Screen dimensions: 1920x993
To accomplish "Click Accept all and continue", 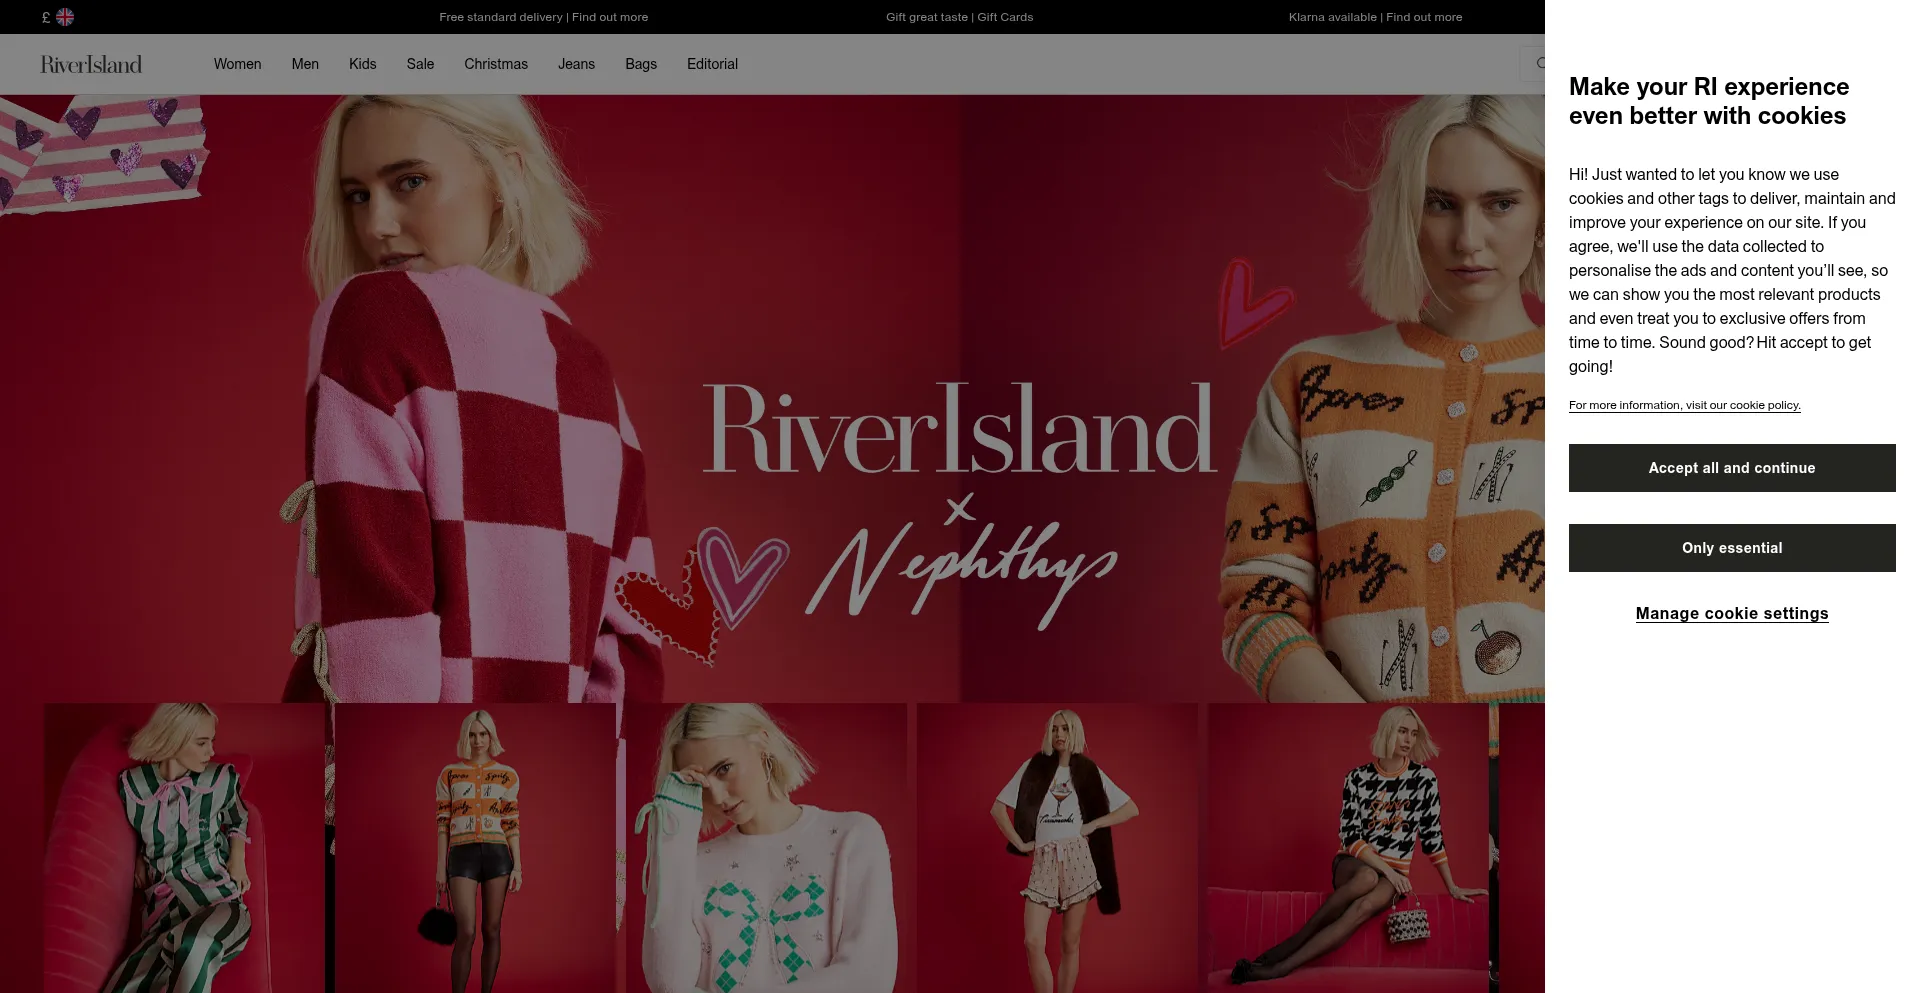I will click(1732, 468).
